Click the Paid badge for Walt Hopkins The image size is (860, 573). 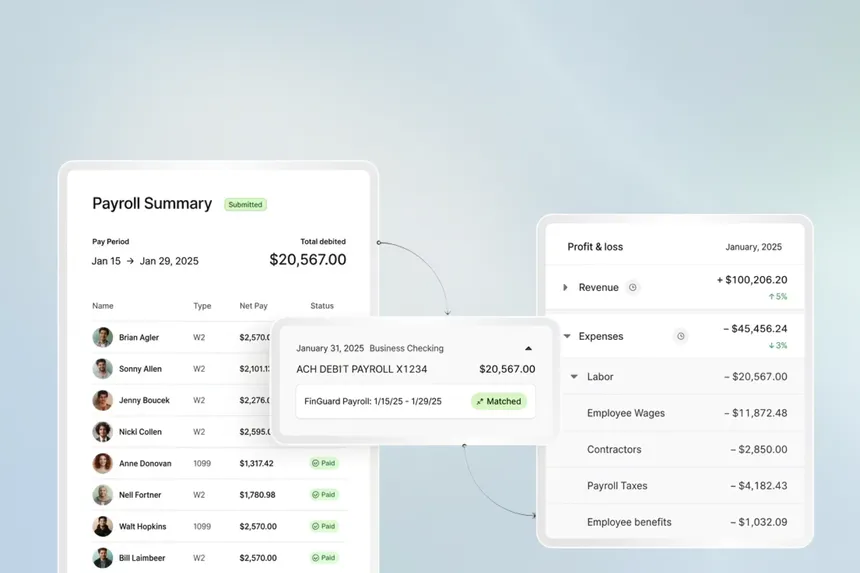324,526
